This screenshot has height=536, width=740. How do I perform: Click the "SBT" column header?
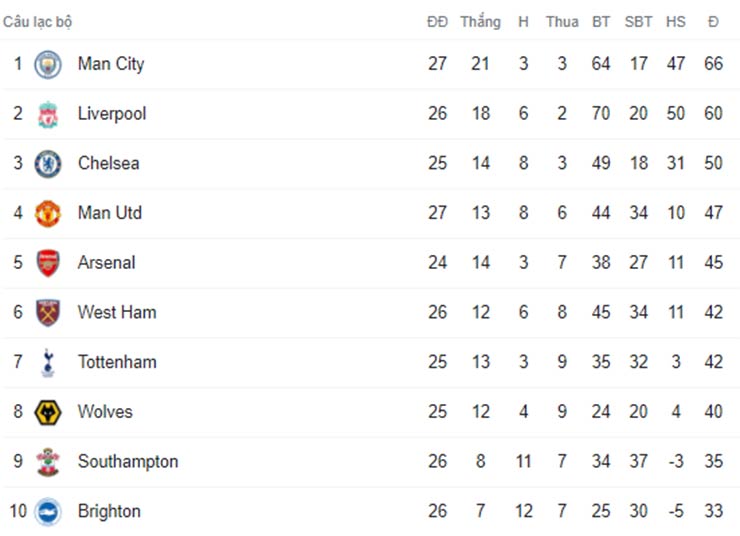[638, 22]
